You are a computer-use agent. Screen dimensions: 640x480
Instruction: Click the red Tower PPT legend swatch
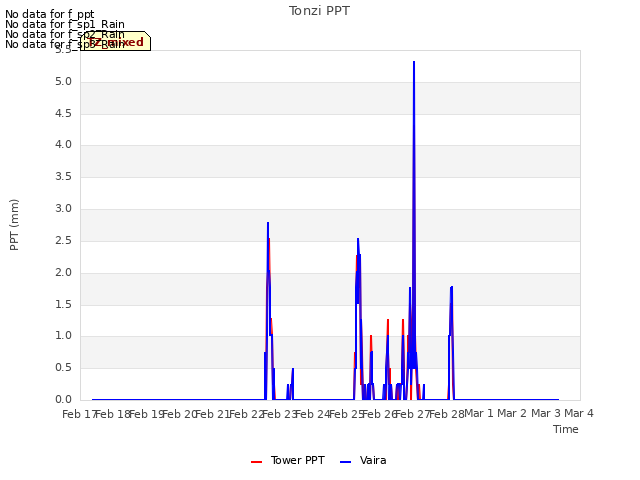coord(256,462)
